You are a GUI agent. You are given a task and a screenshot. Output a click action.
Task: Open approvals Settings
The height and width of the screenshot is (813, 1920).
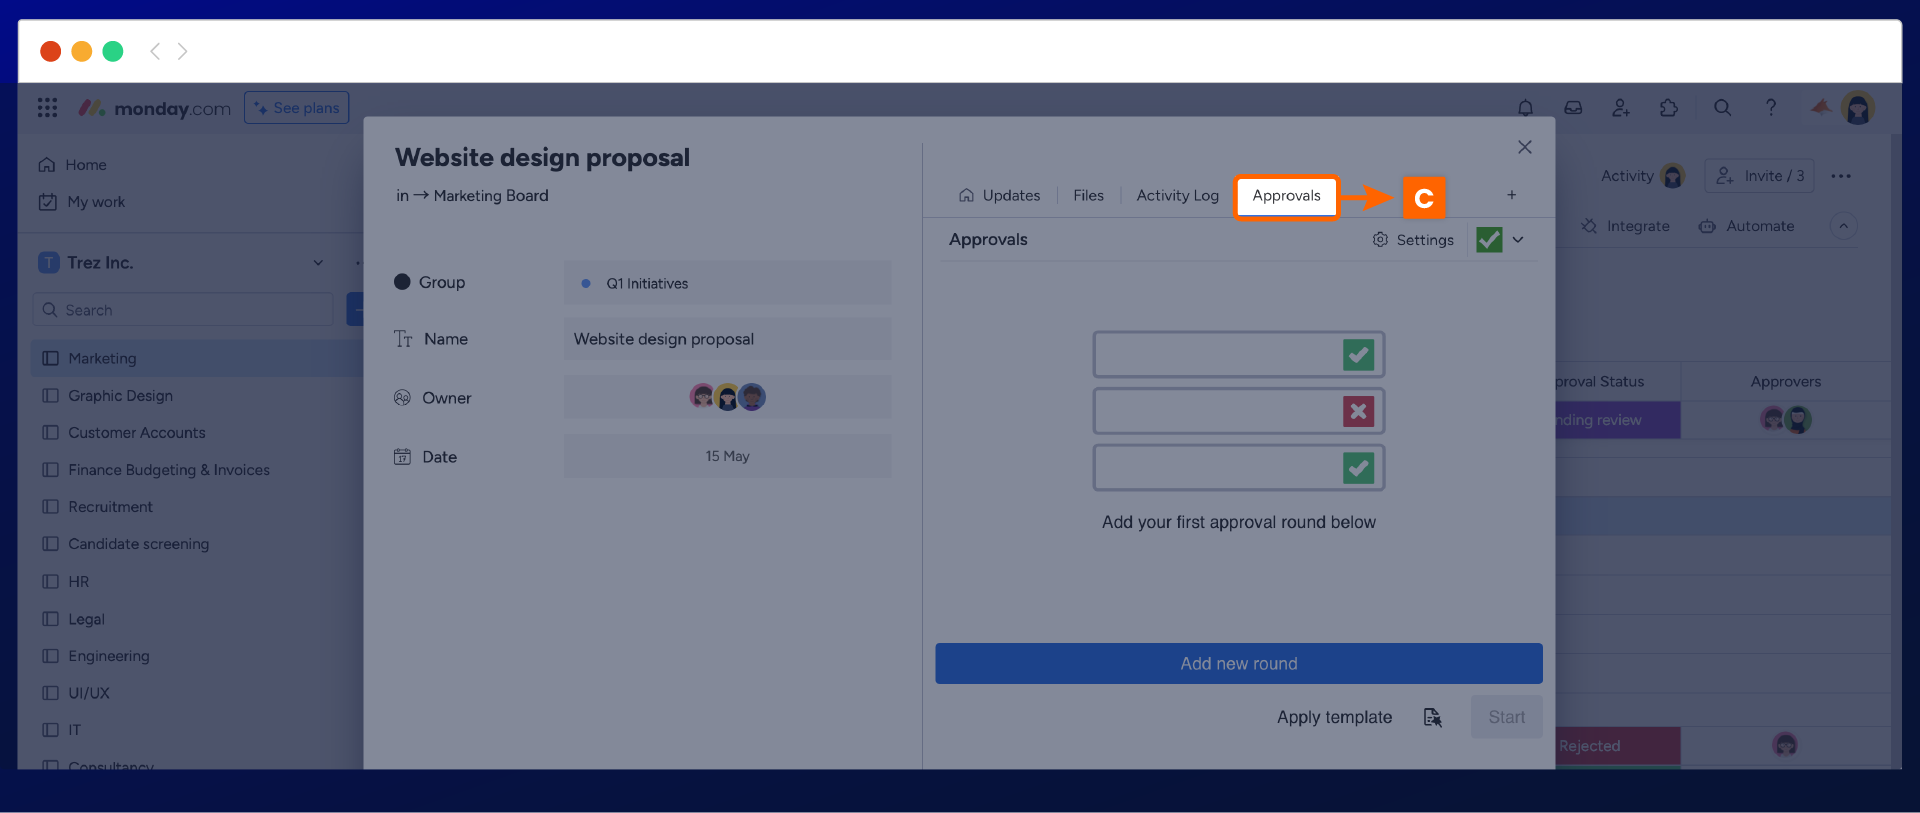click(1413, 240)
